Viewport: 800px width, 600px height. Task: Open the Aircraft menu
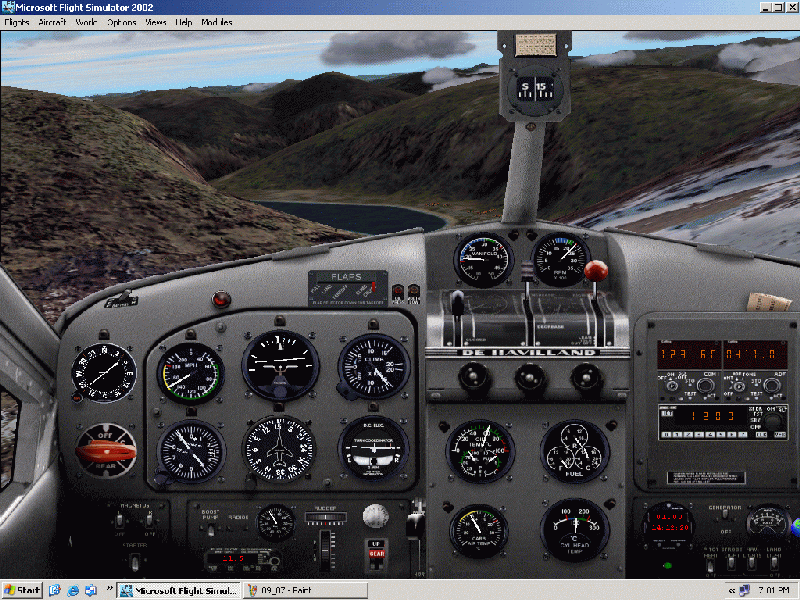point(52,22)
